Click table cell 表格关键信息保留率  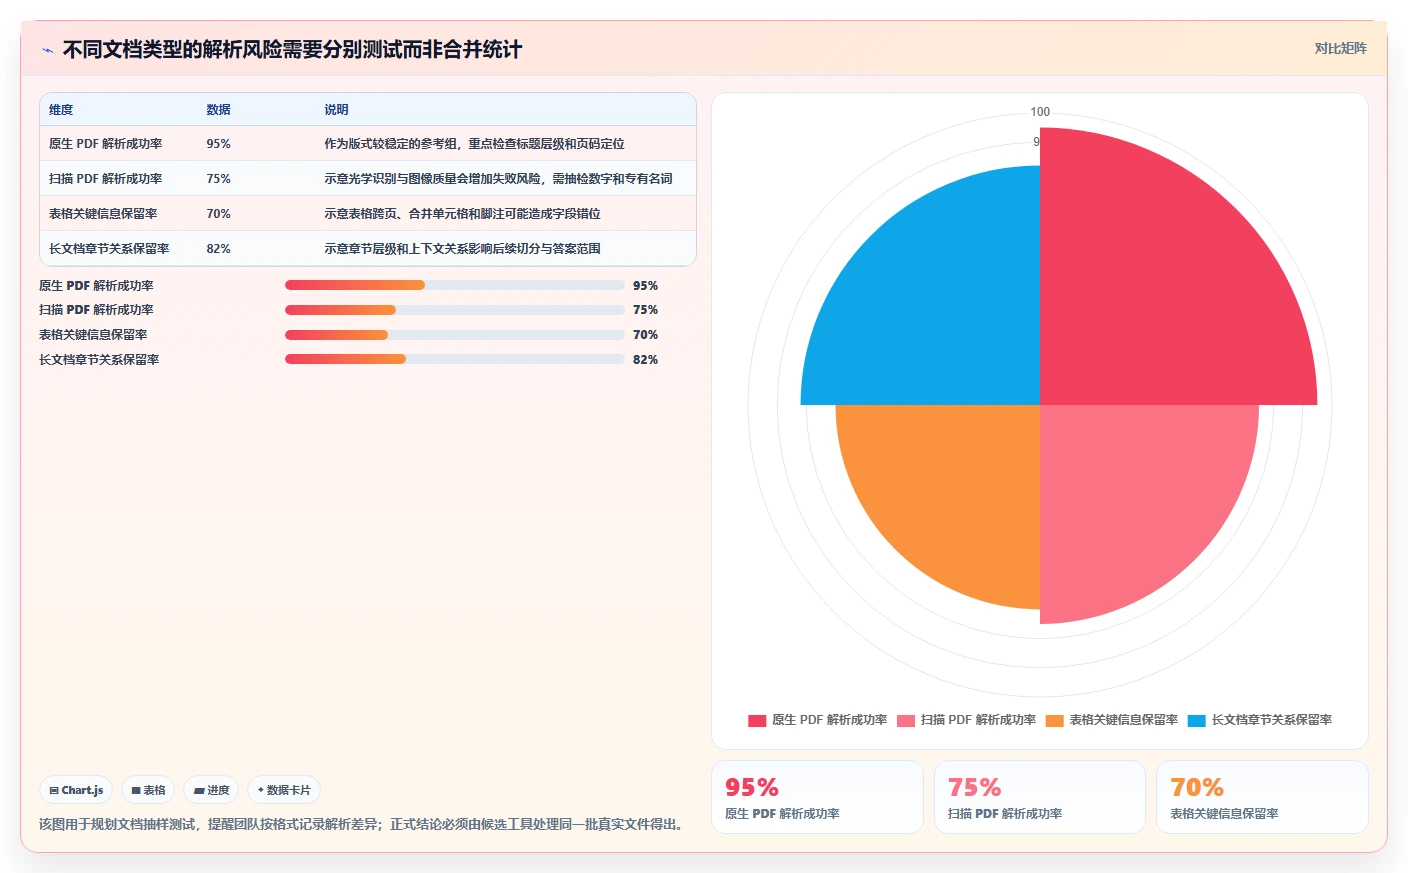(x=103, y=214)
